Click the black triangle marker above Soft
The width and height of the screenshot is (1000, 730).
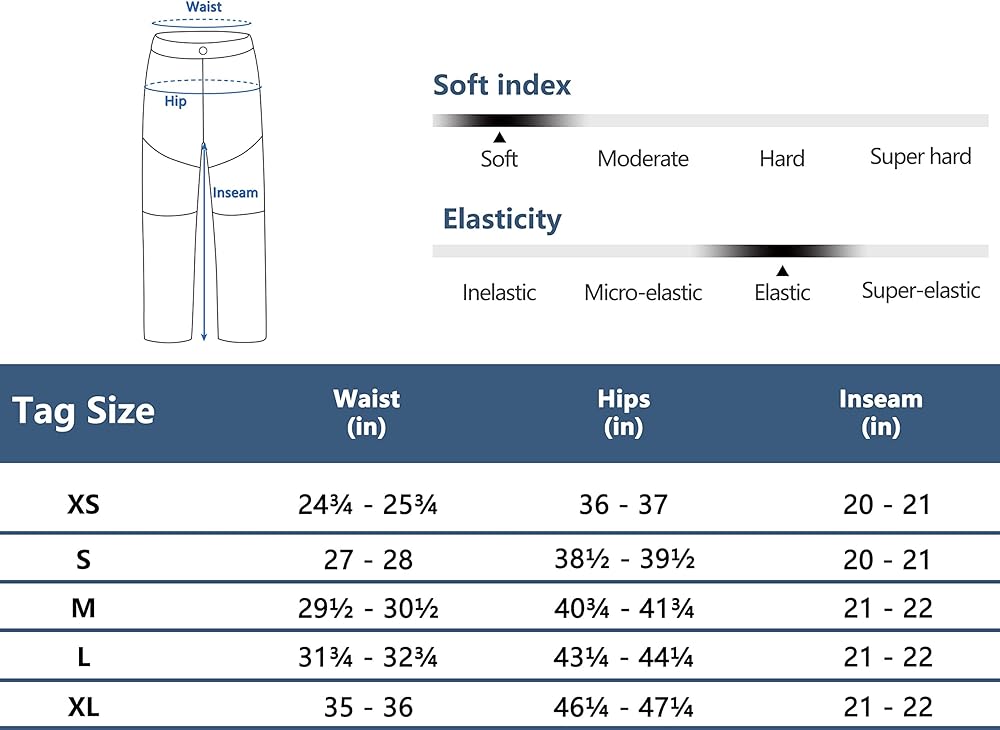coord(499,137)
